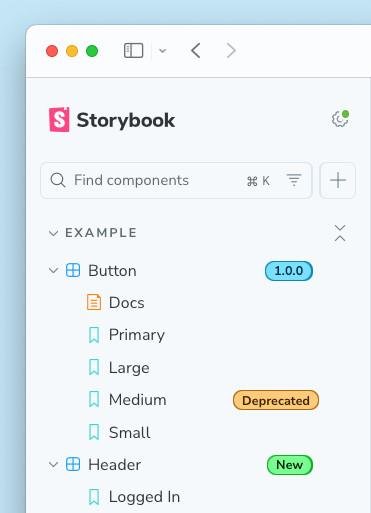Image resolution: width=371 pixels, height=513 pixels.
Task: Open the settings gear with green dot
Action: (340, 119)
